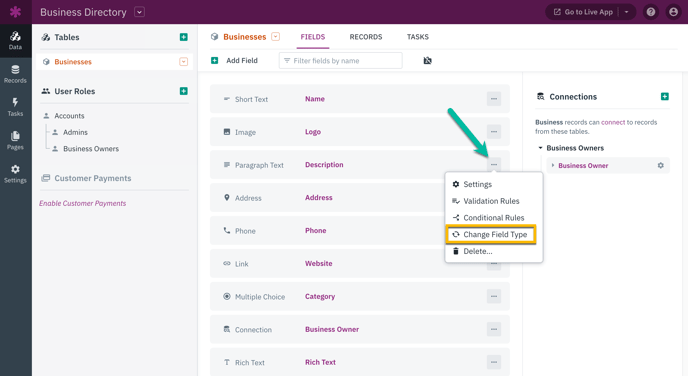Open the Tasks section in sidebar
The image size is (688, 376).
click(x=15, y=107)
